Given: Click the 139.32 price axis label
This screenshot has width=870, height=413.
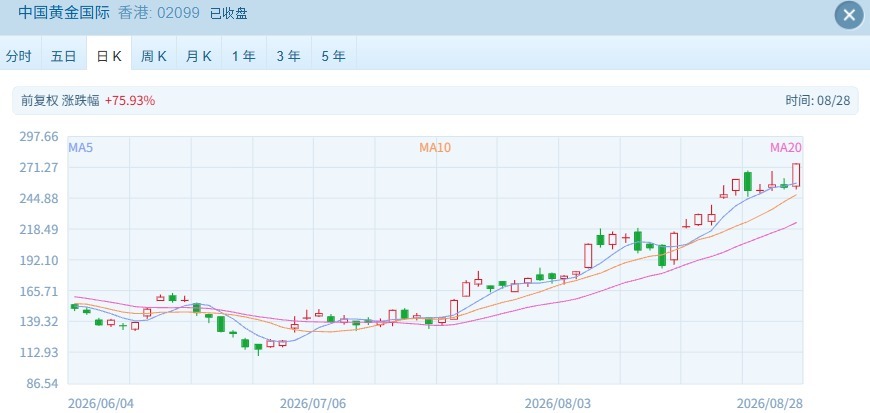Looking at the screenshot, I should [x=39, y=321].
